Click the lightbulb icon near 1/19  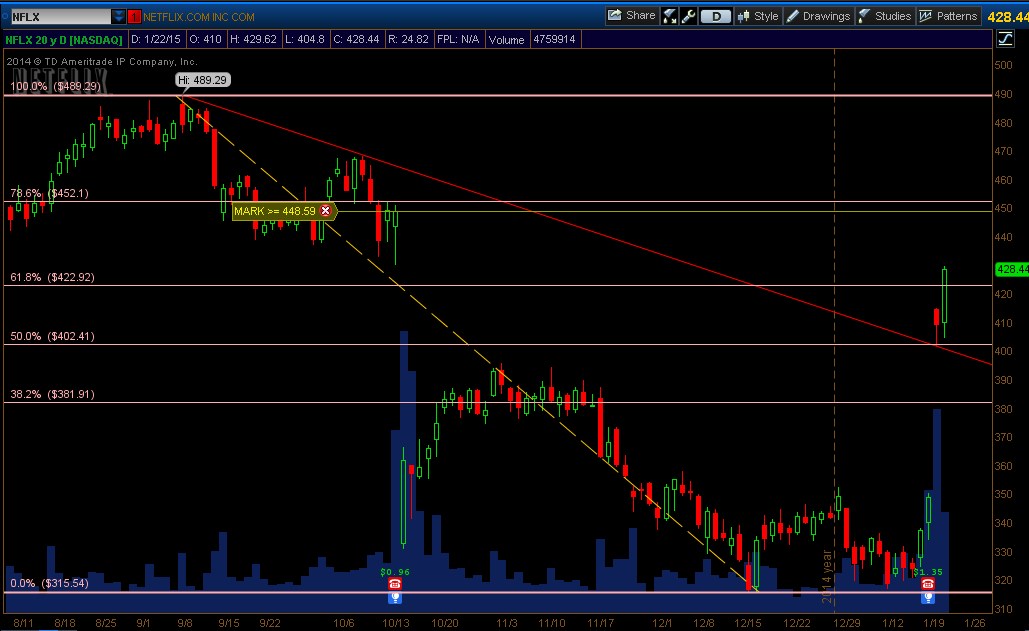(x=927, y=598)
